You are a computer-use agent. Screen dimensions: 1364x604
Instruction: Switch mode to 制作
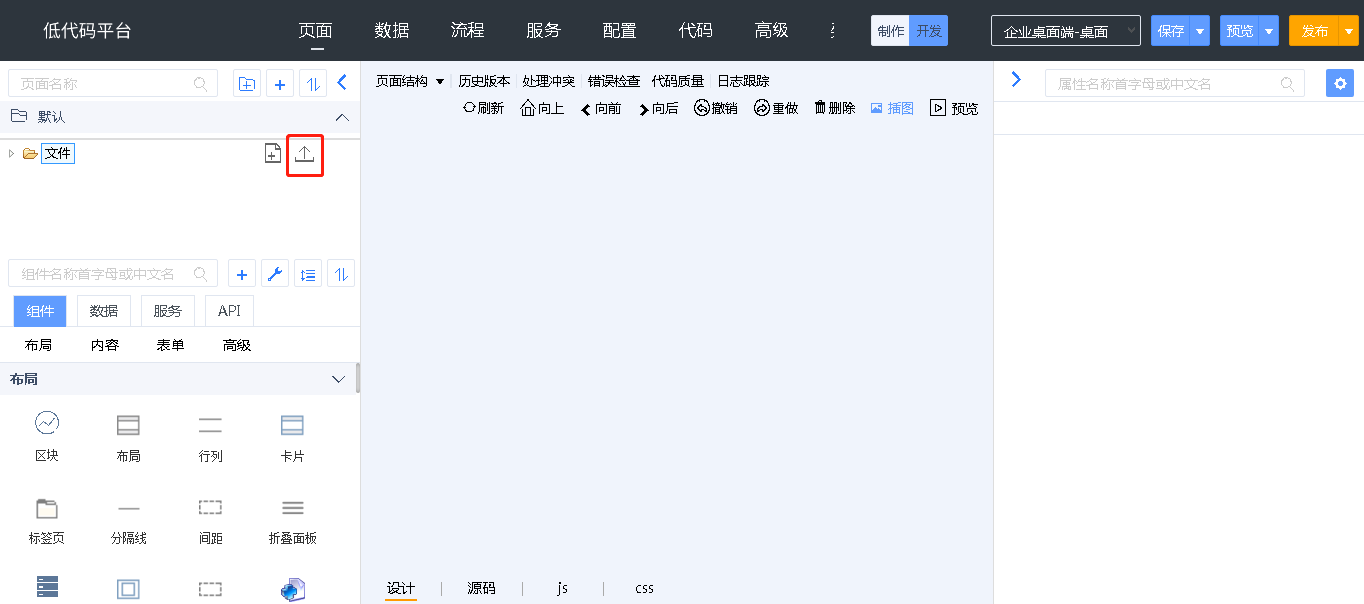click(x=890, y=31)
